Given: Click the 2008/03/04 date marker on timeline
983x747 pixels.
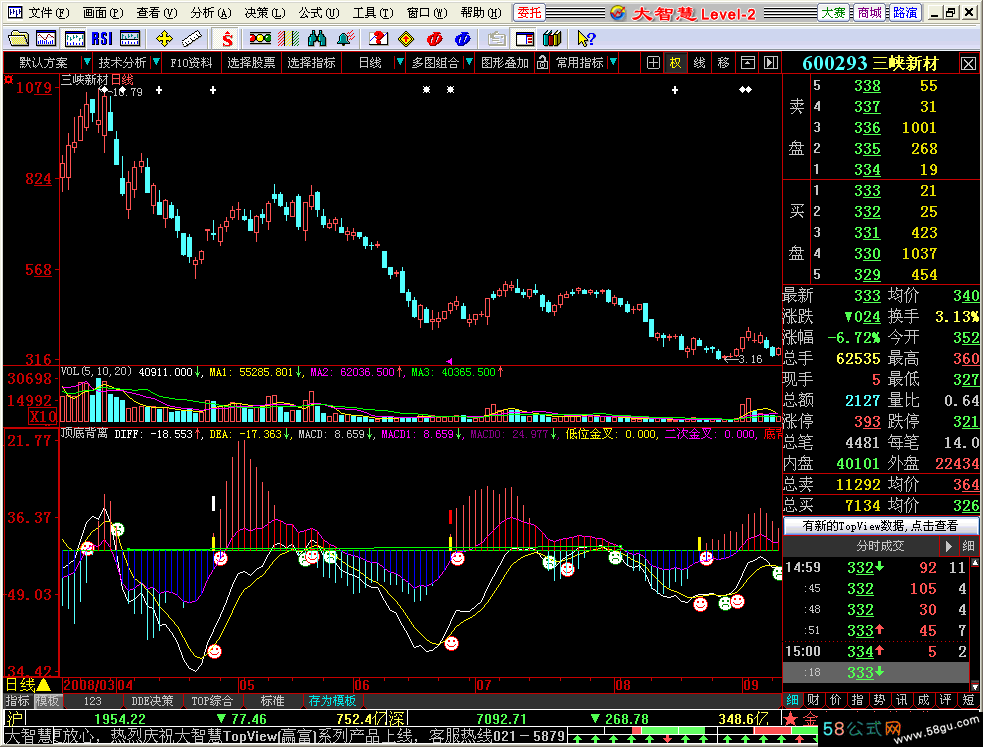Looking at the screenshot, I should point(98,685).
